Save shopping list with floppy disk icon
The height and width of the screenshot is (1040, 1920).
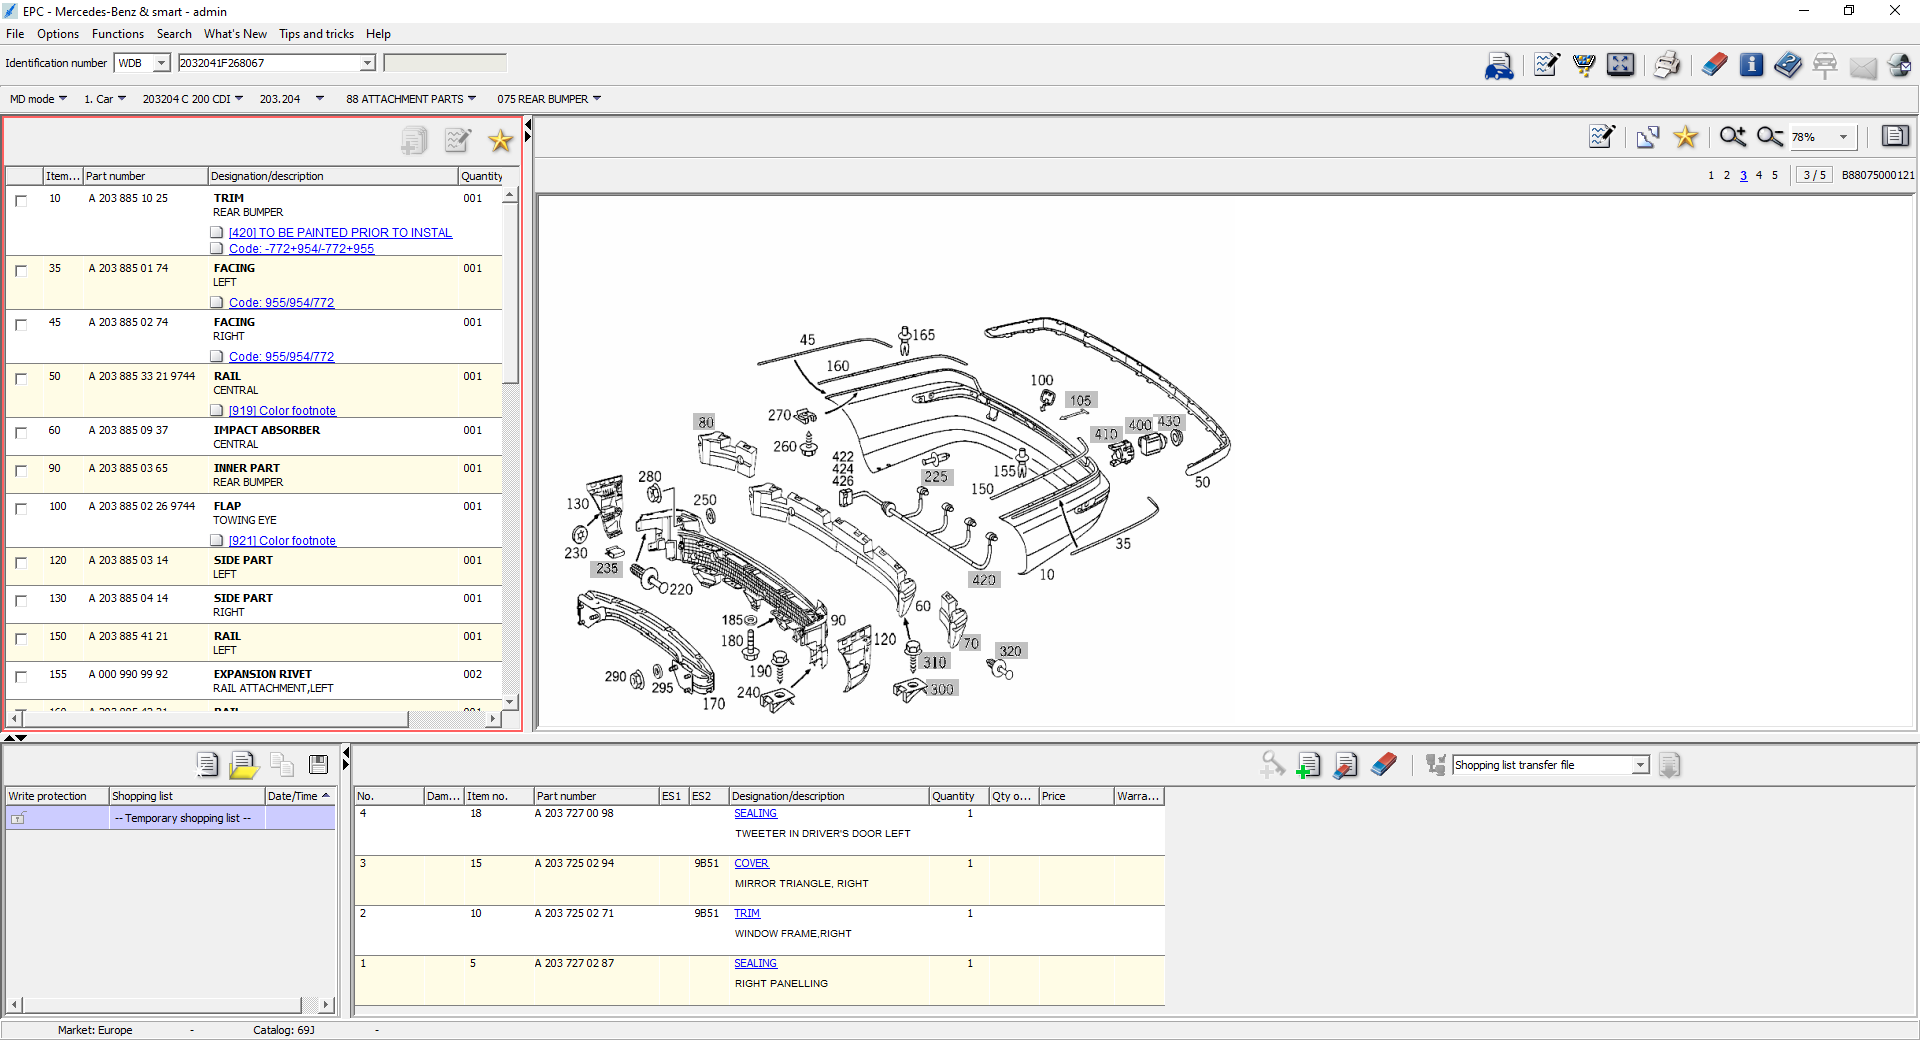coord(319,765)
